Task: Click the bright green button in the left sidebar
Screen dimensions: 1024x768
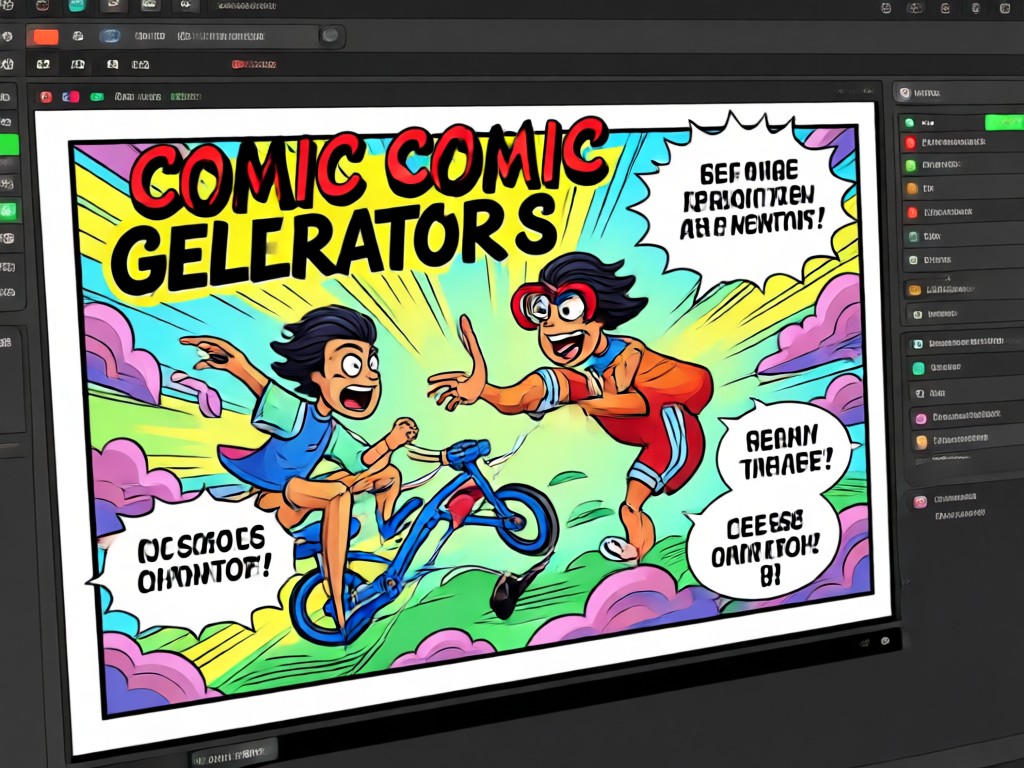Action: coord(9,145)
